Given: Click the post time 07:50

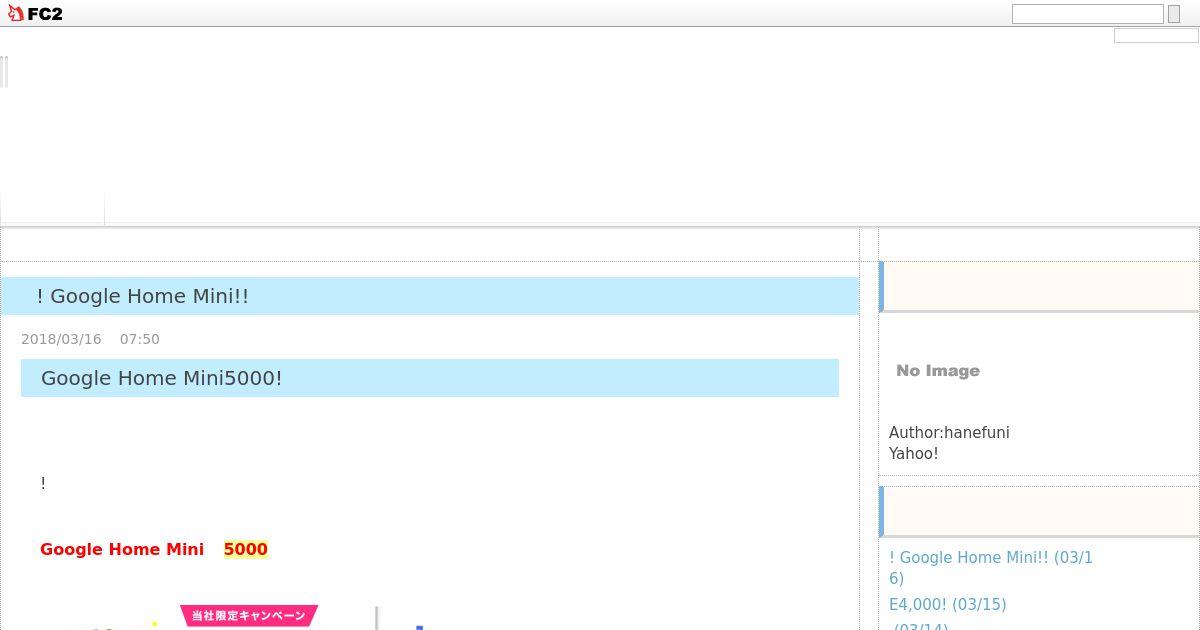Looking at the screenshot, I should [x=140, y=339].
